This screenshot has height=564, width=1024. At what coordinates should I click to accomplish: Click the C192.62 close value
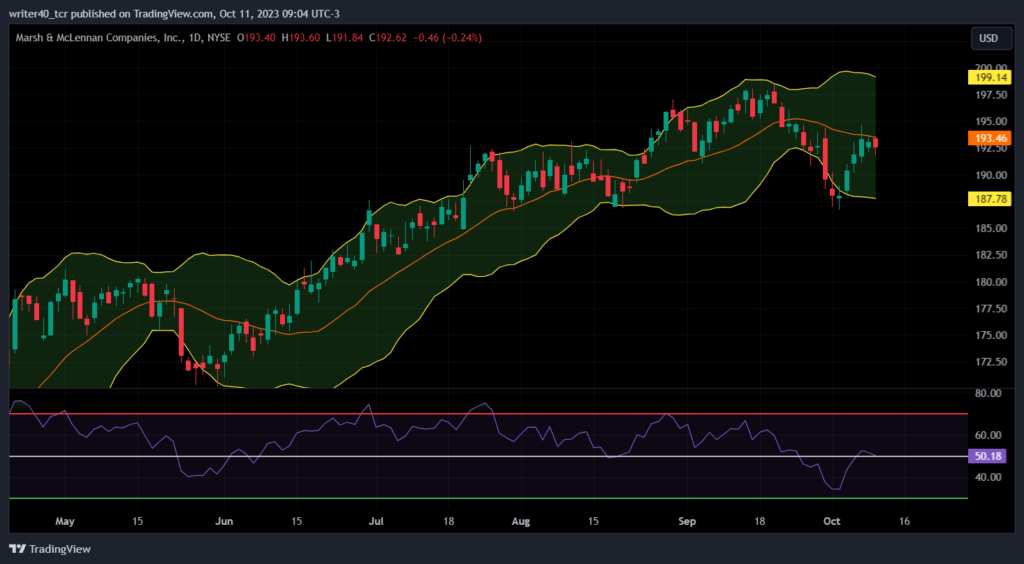387,39
